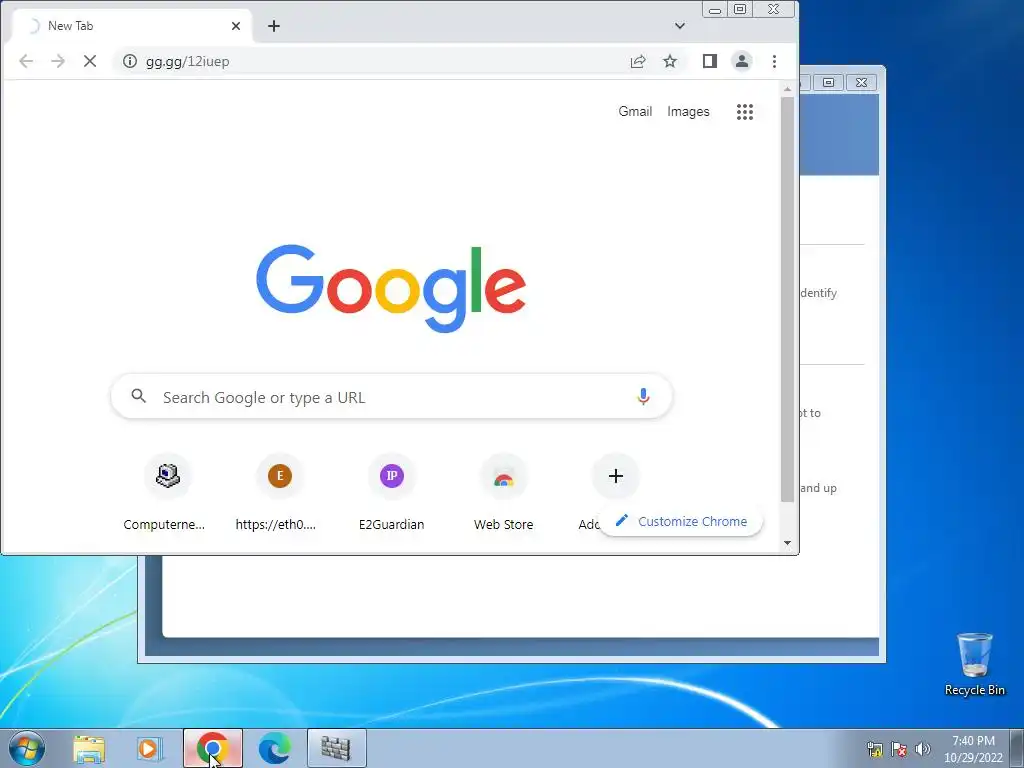The width and height of the screenshot is (1024, 768).
Task: Open the Chrome profile avatar menu
Action: click(742, 61)
